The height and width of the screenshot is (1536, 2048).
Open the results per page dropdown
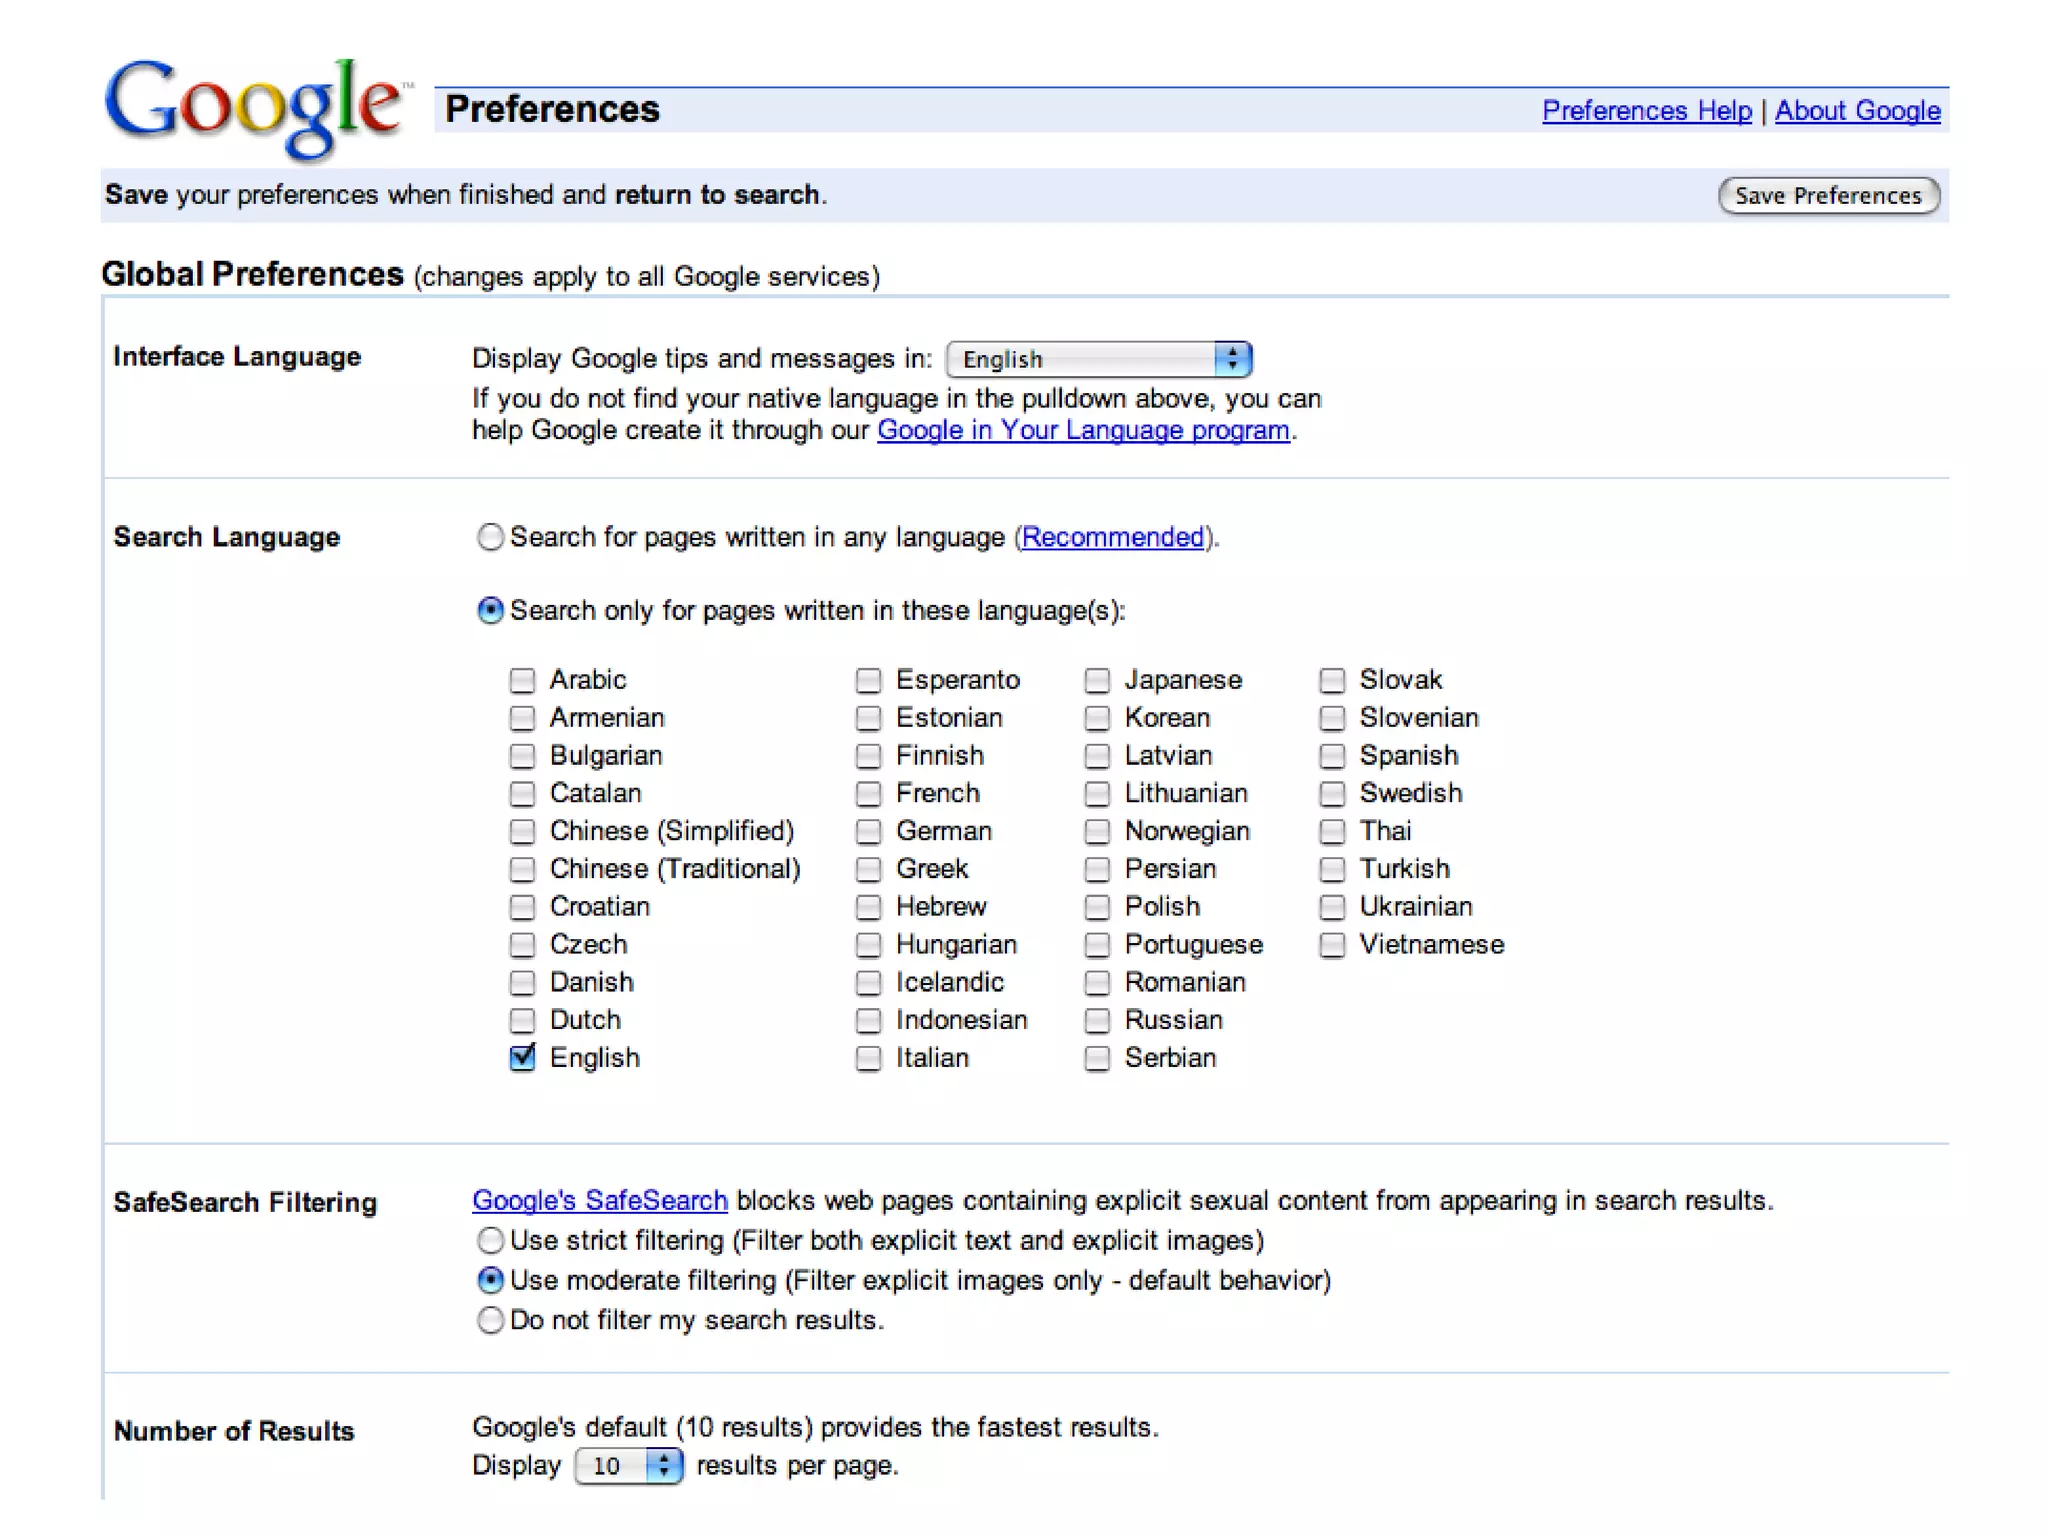pos(629,1466)
